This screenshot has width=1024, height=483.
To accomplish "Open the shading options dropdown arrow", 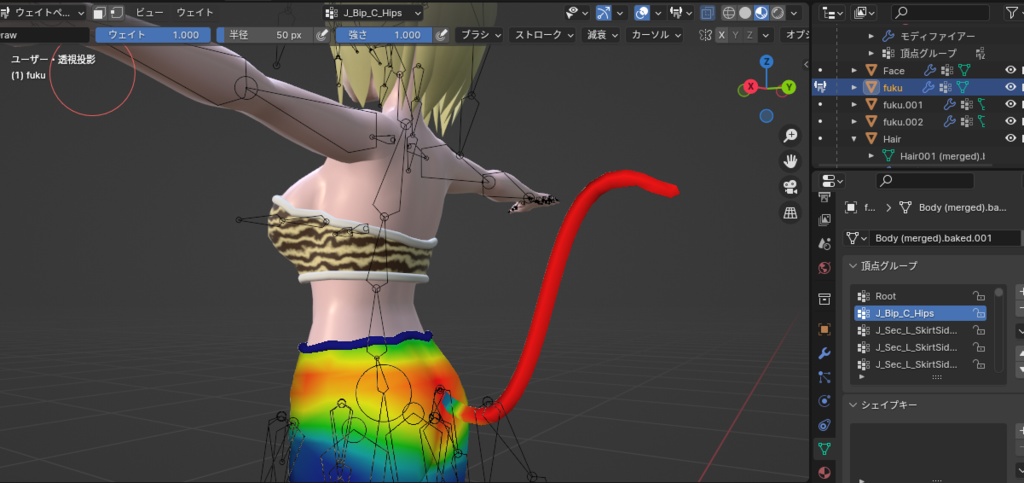I will [795, 12].
